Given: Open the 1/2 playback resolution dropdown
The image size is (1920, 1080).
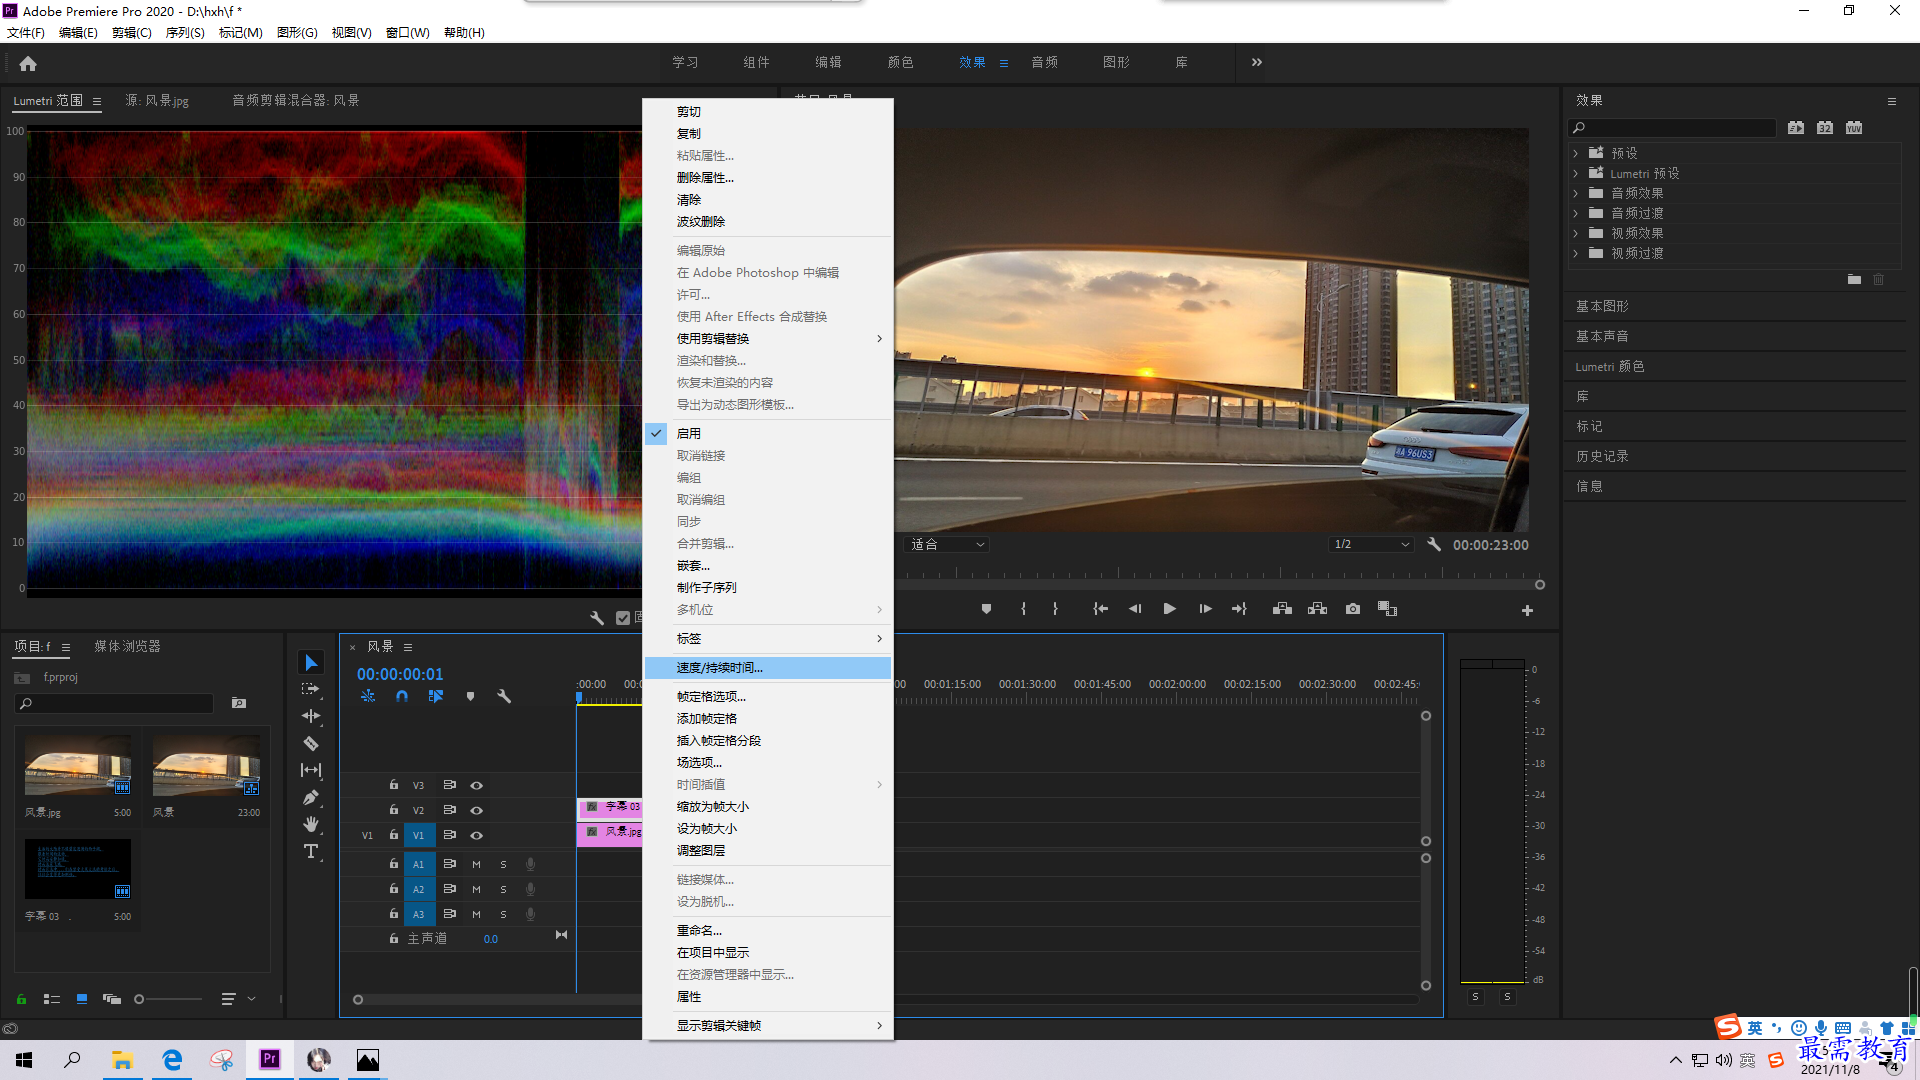Looking at the screenshot, I should [x=1371, y=545].
